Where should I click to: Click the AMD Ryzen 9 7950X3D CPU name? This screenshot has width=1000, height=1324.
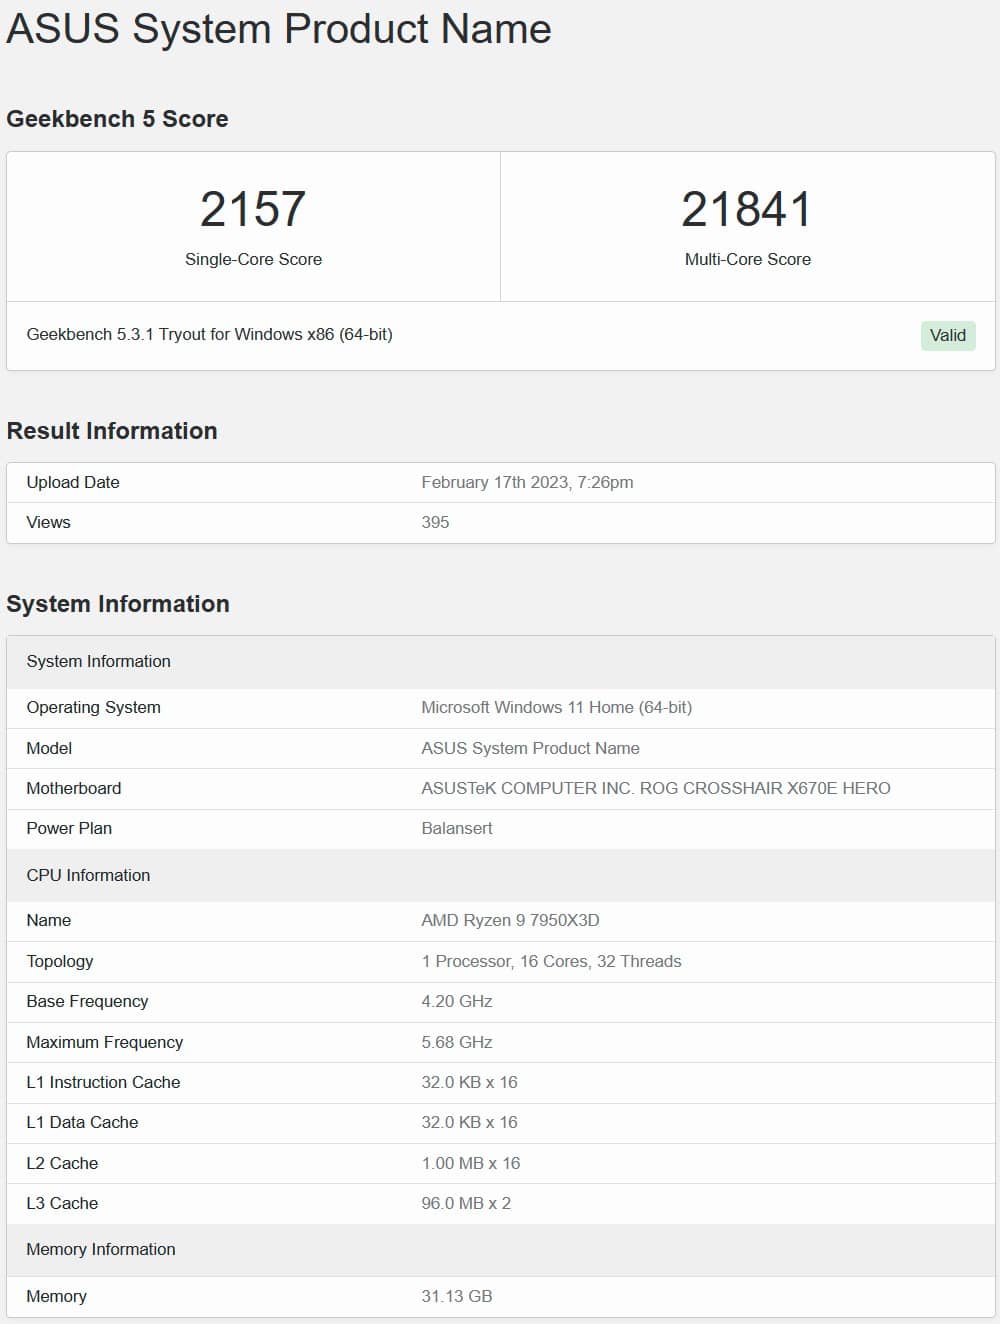[x=510, y=921]
